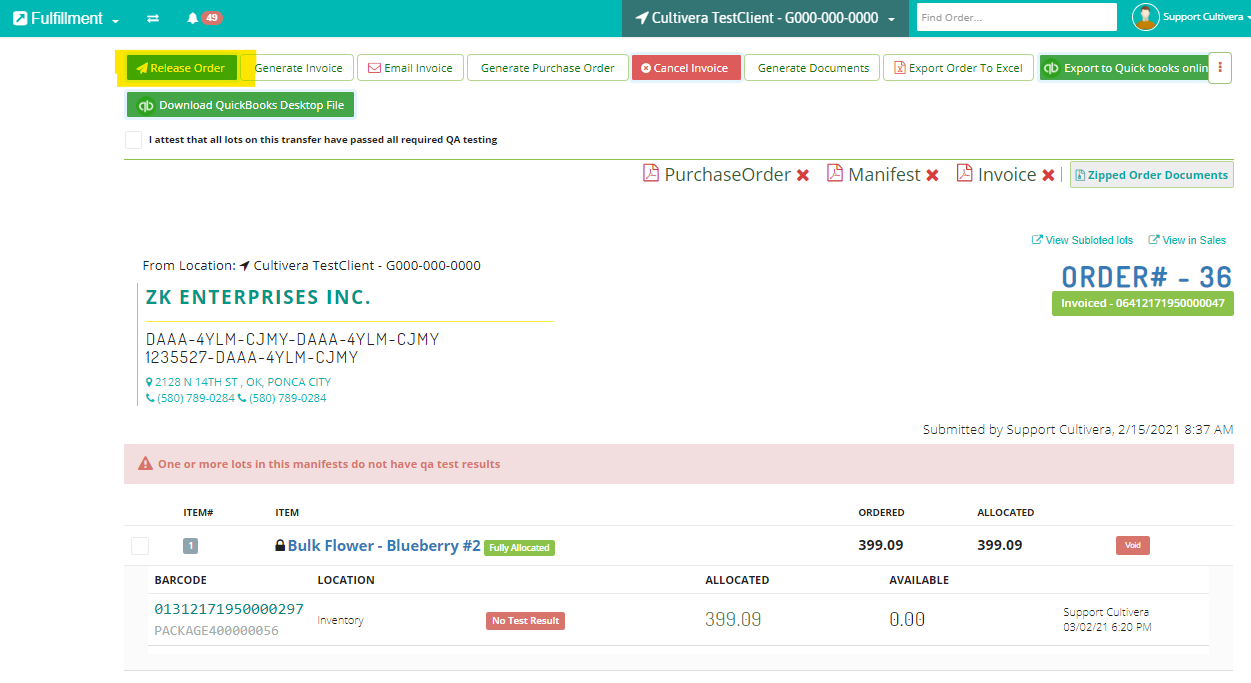This screenshot has width=1251, height=683.
Task: Click the View in Sales link
Action: pos(1187,240)
